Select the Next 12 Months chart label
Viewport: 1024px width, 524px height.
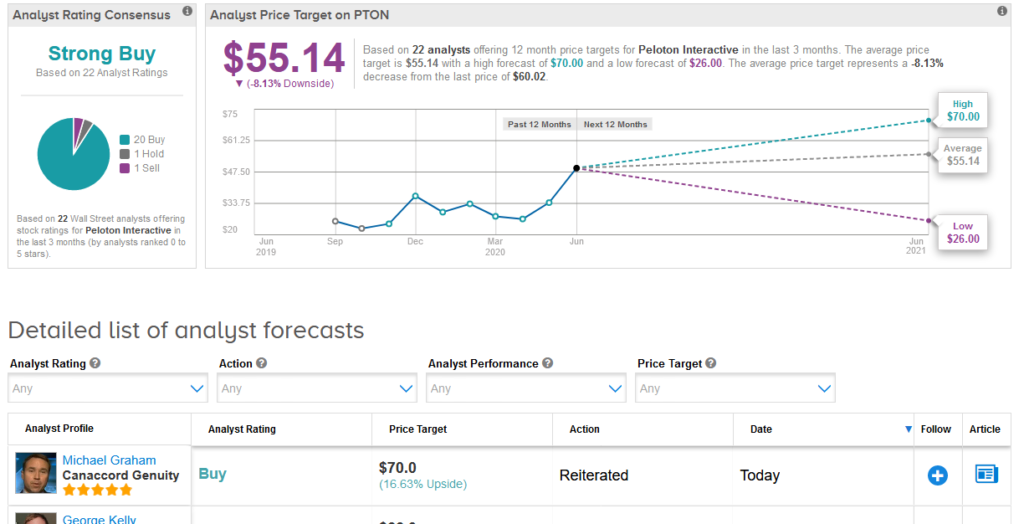coord(615,124)
